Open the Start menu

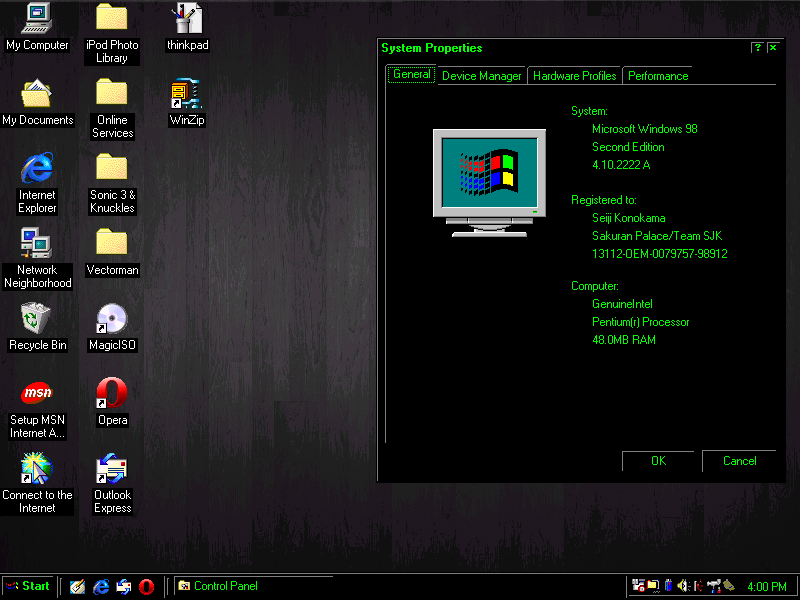coord(28,586)
